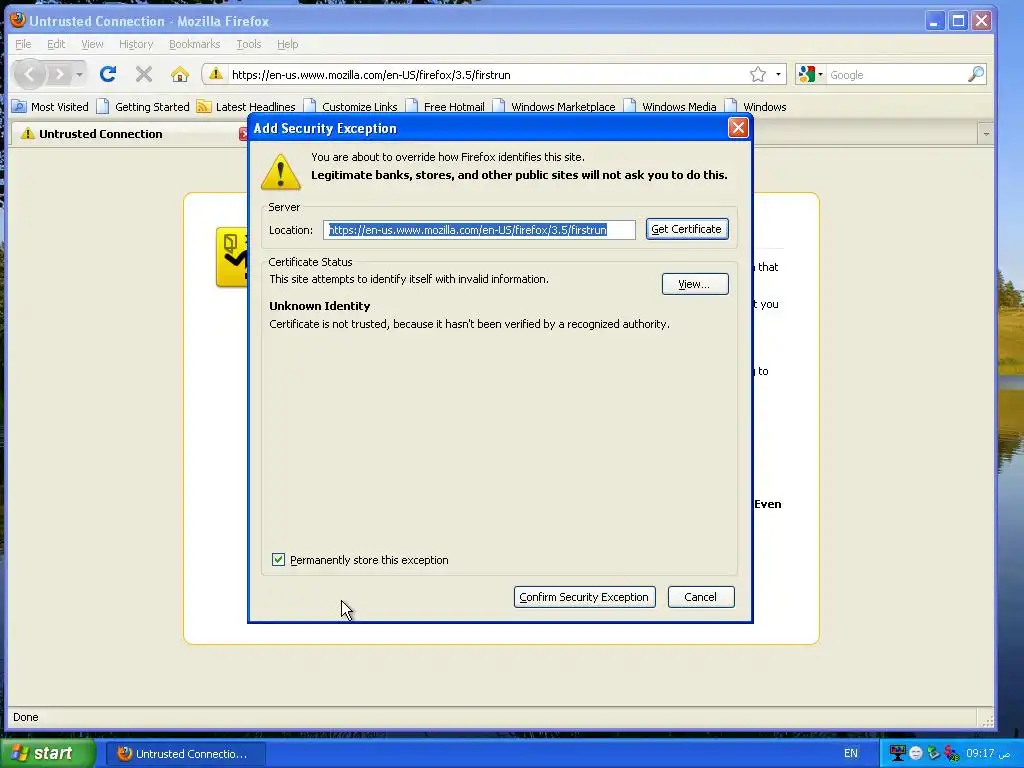The image size is (1024, 768).
Task: Click the warning site identity icon in address bar
Action: (216, 74)
